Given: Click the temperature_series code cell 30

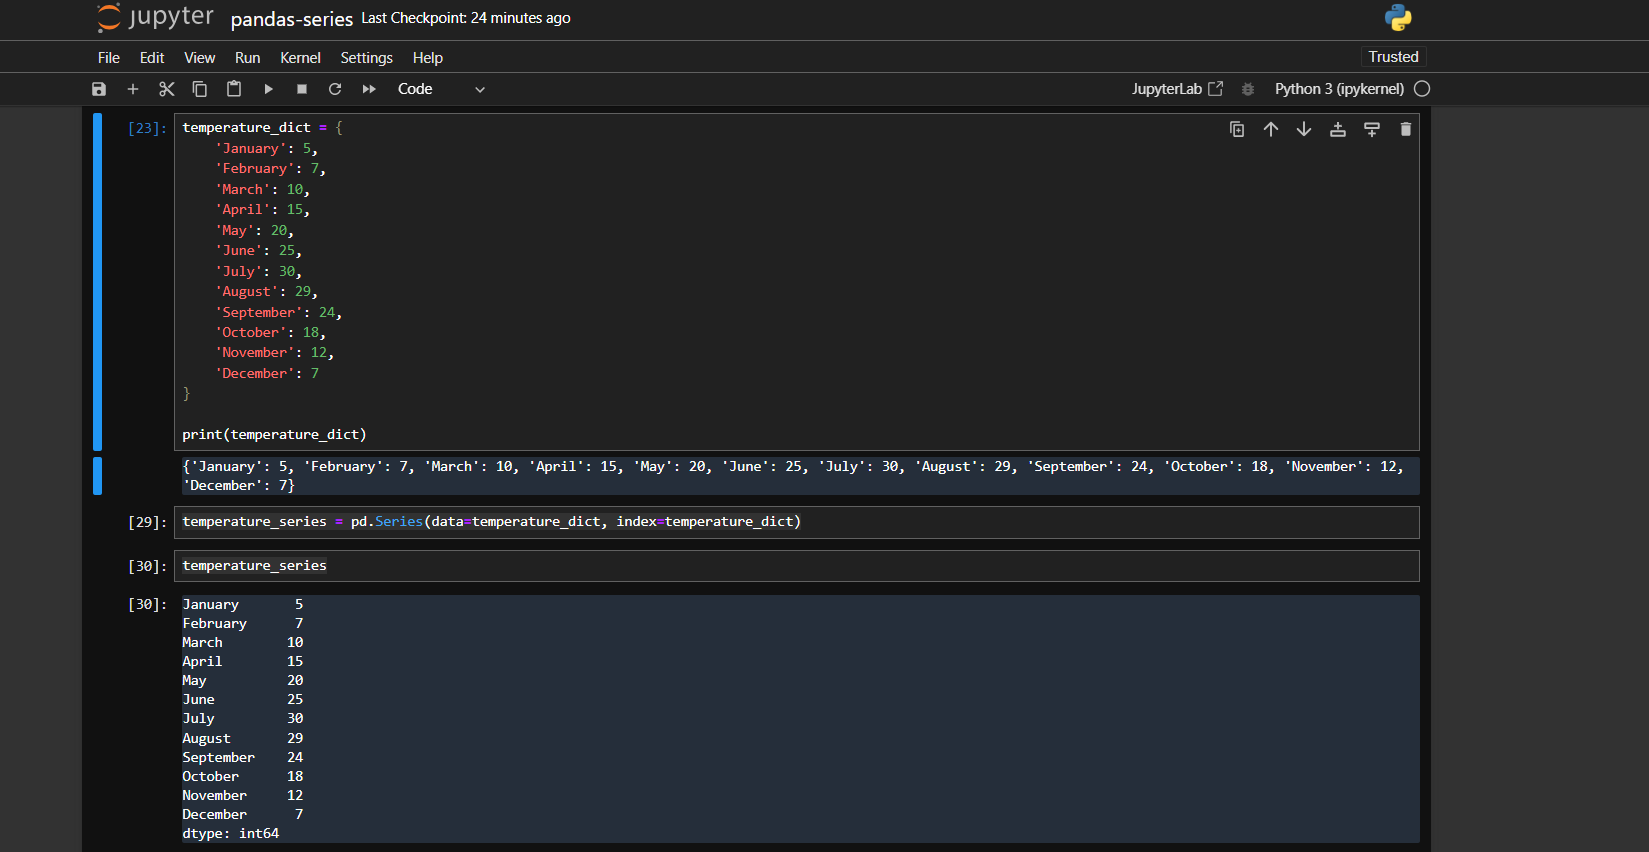Looking at the screenshot, I should click(x=797, y=566).
